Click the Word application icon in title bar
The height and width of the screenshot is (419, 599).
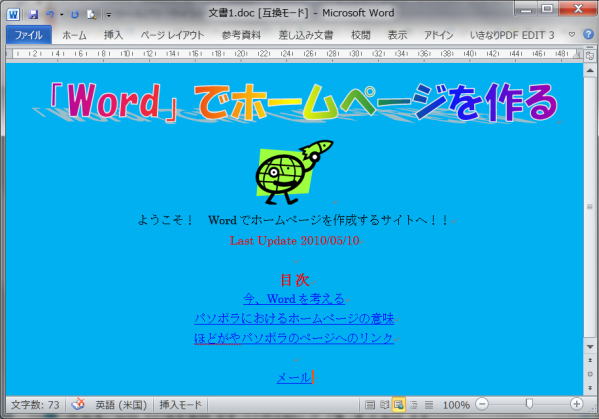pyautogui.click(x=13, y=15)
